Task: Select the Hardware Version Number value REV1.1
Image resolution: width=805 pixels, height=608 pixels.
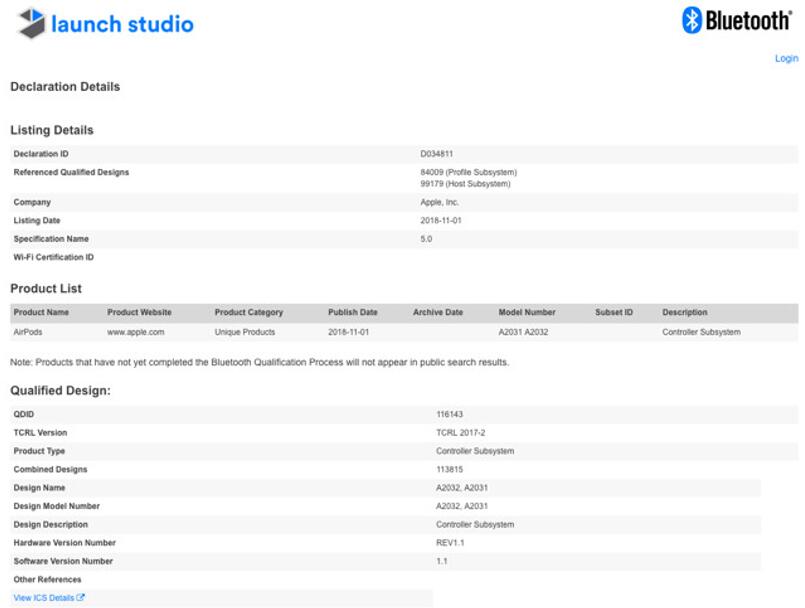Action: tap(450, 543)
